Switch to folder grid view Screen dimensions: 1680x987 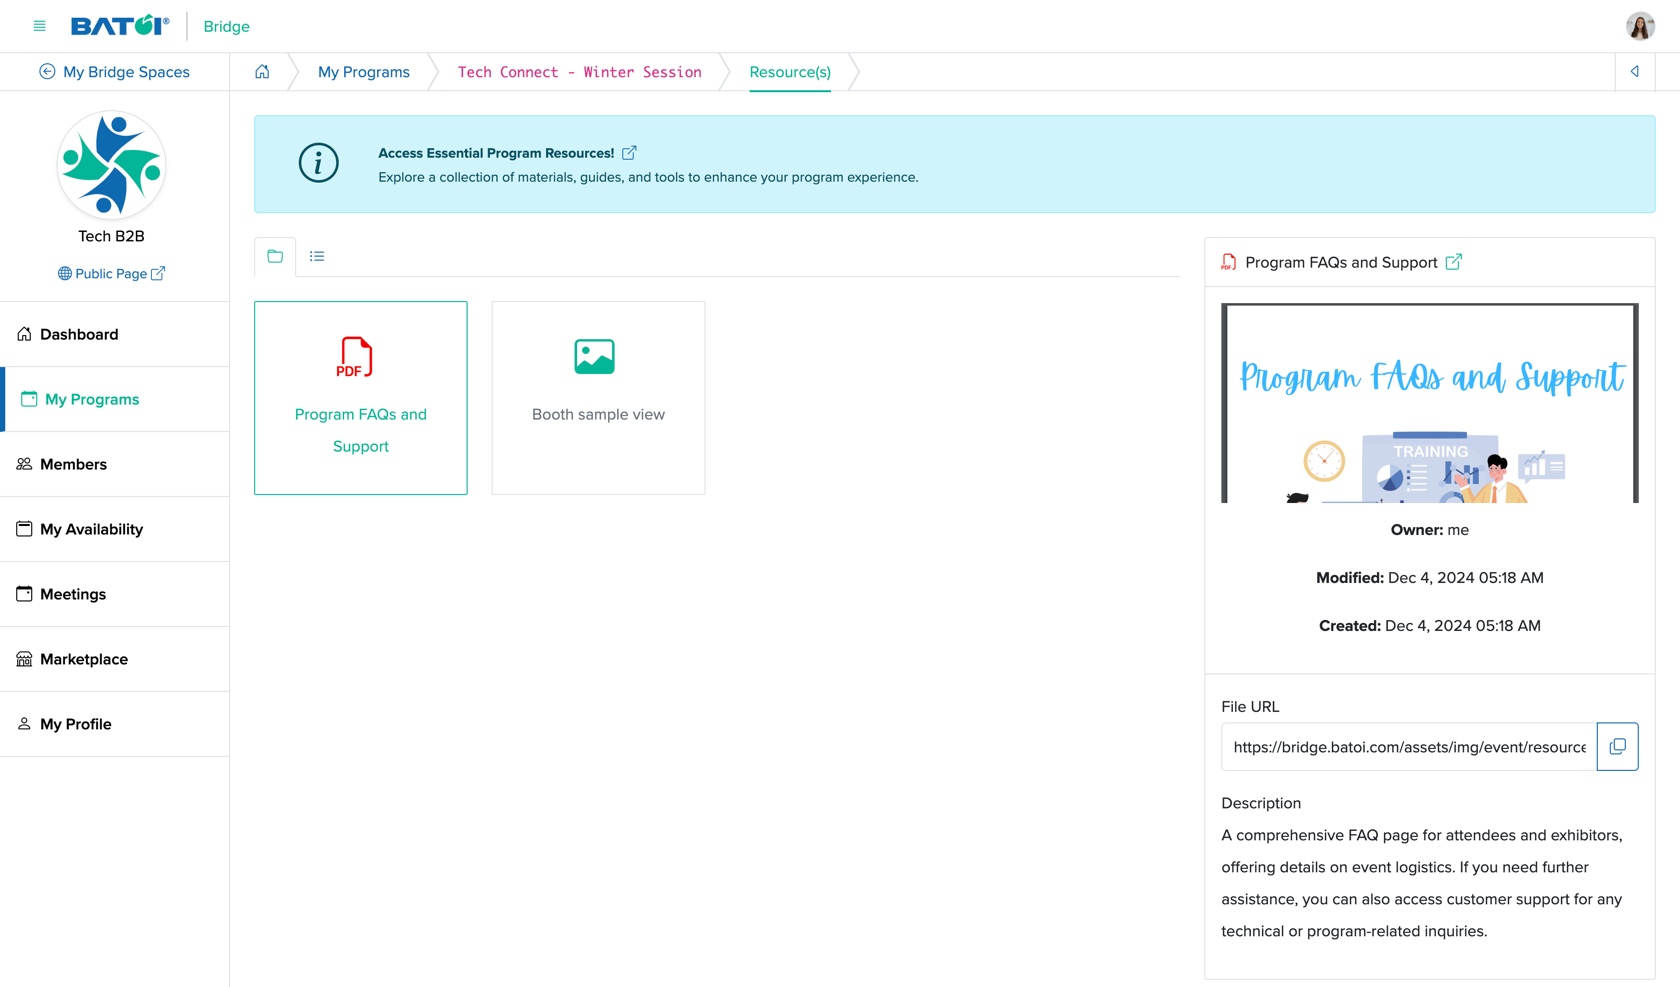click(275, 256)
